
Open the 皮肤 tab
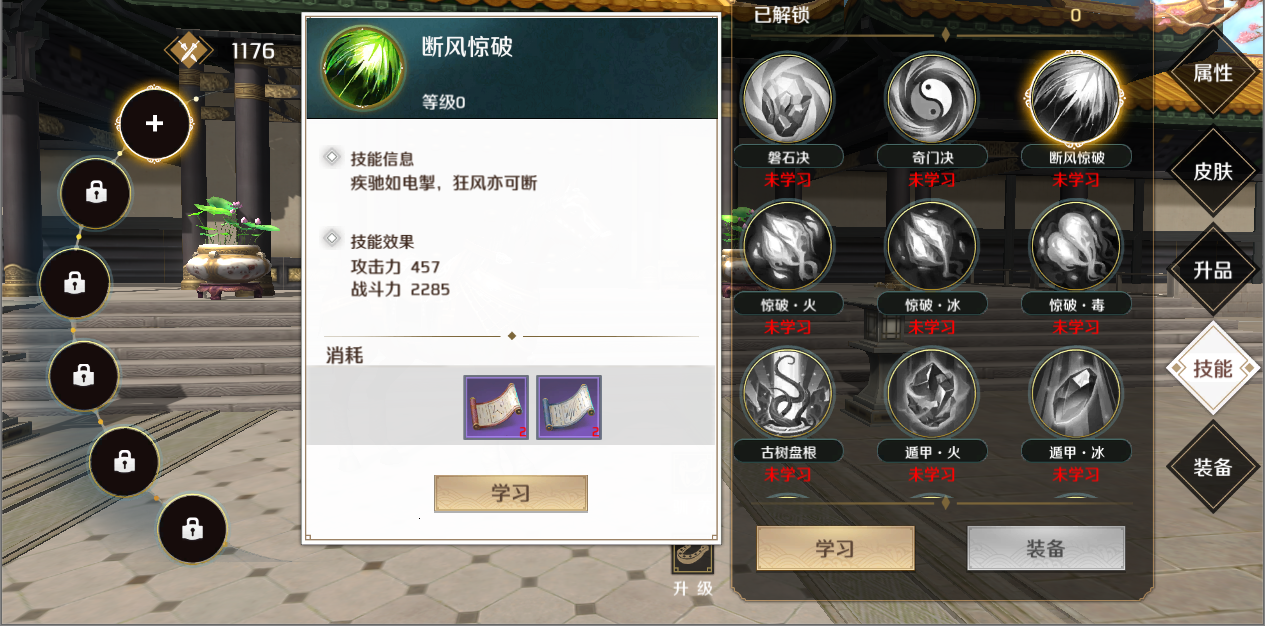click(1213, 171)
